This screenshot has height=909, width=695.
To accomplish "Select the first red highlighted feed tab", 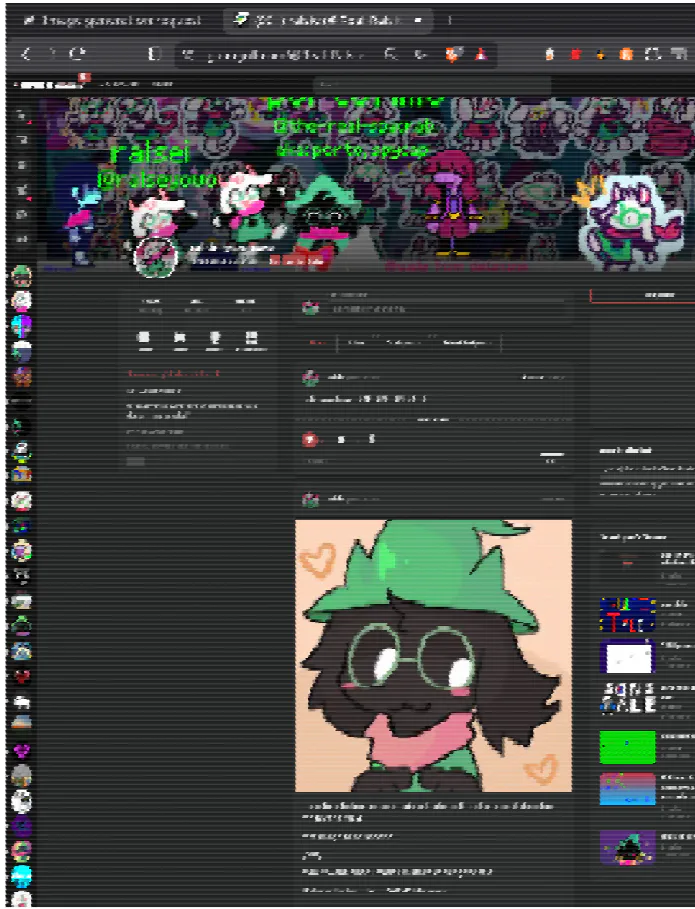I will [x=318, y=343].
